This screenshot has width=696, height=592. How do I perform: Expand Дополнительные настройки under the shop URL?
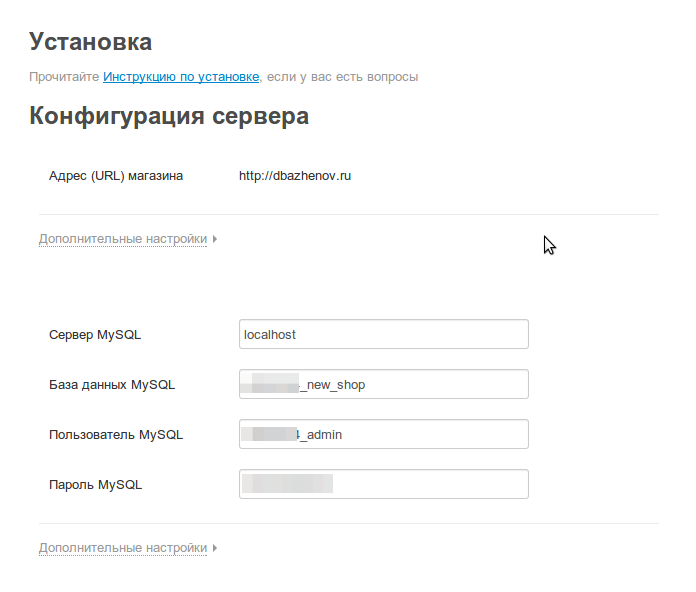click(x=122, y=239)
